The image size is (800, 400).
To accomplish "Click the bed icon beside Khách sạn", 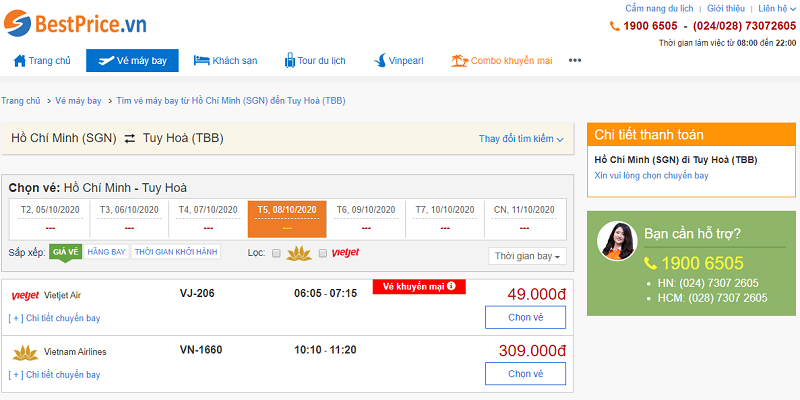I will 202,61.
